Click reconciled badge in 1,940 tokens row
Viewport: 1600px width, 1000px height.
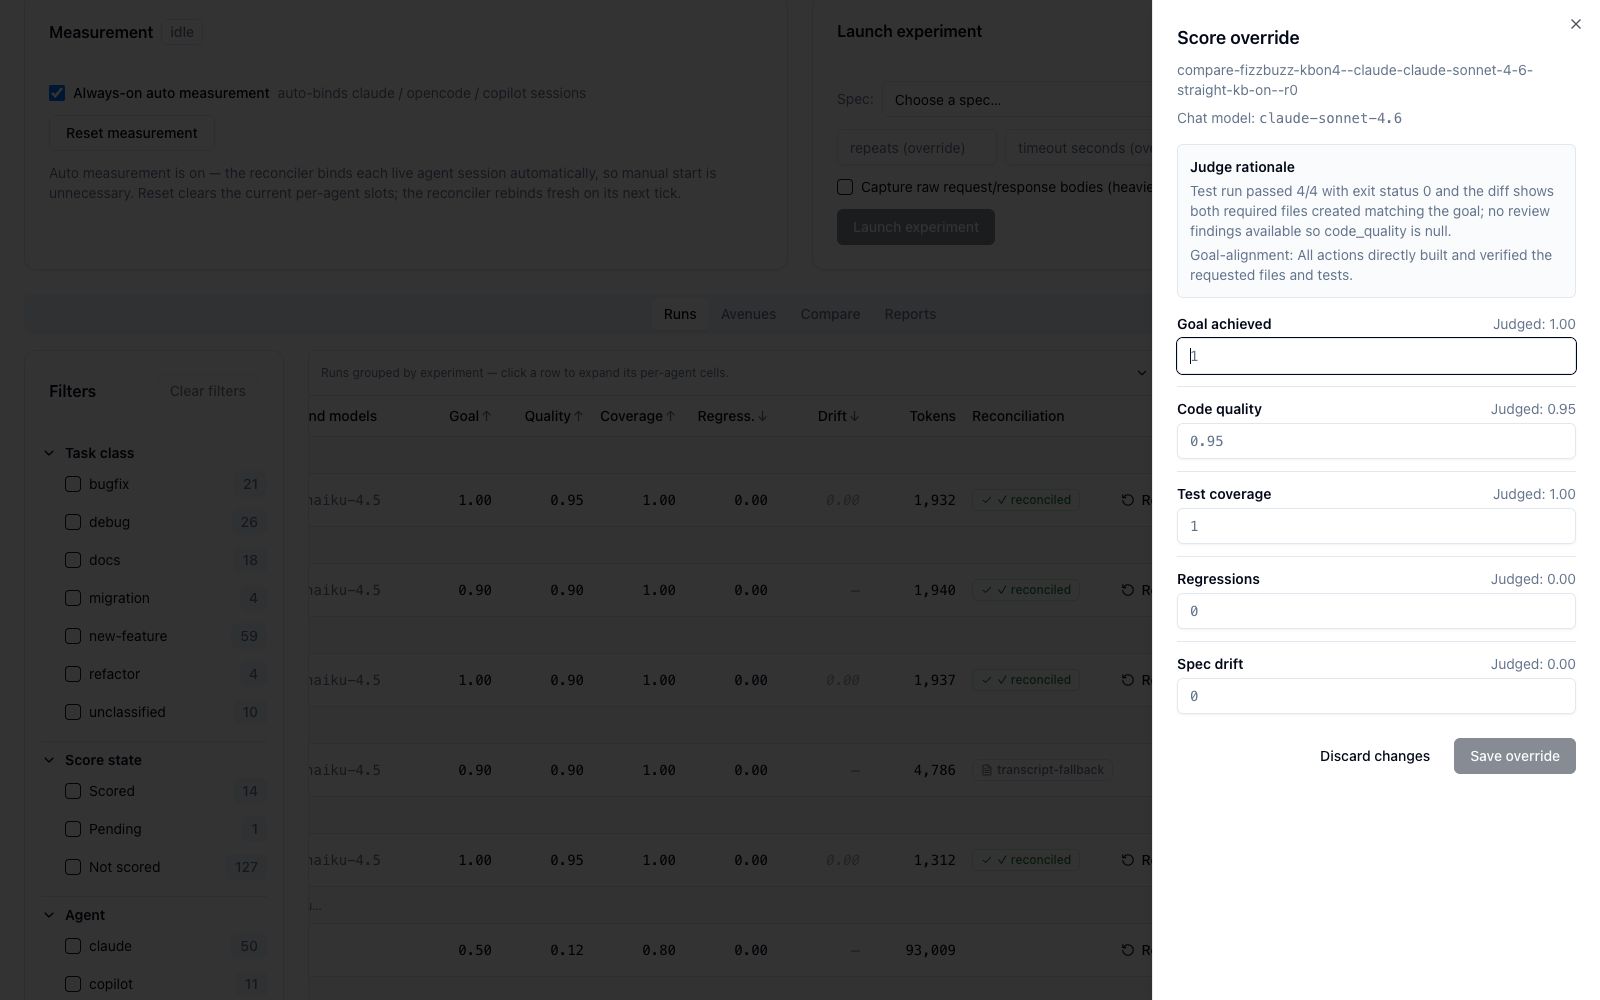[1025, 590]
